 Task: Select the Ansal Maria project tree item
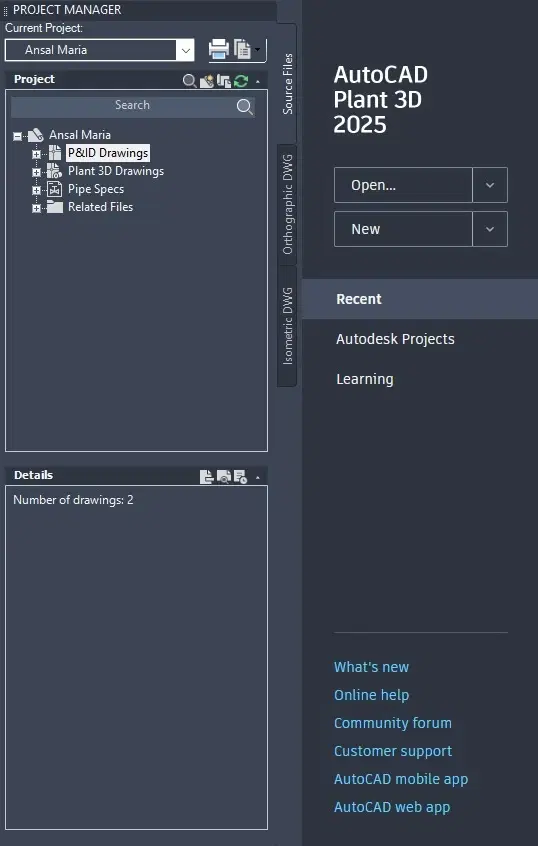pyautogui.click(x=80, y=135)
